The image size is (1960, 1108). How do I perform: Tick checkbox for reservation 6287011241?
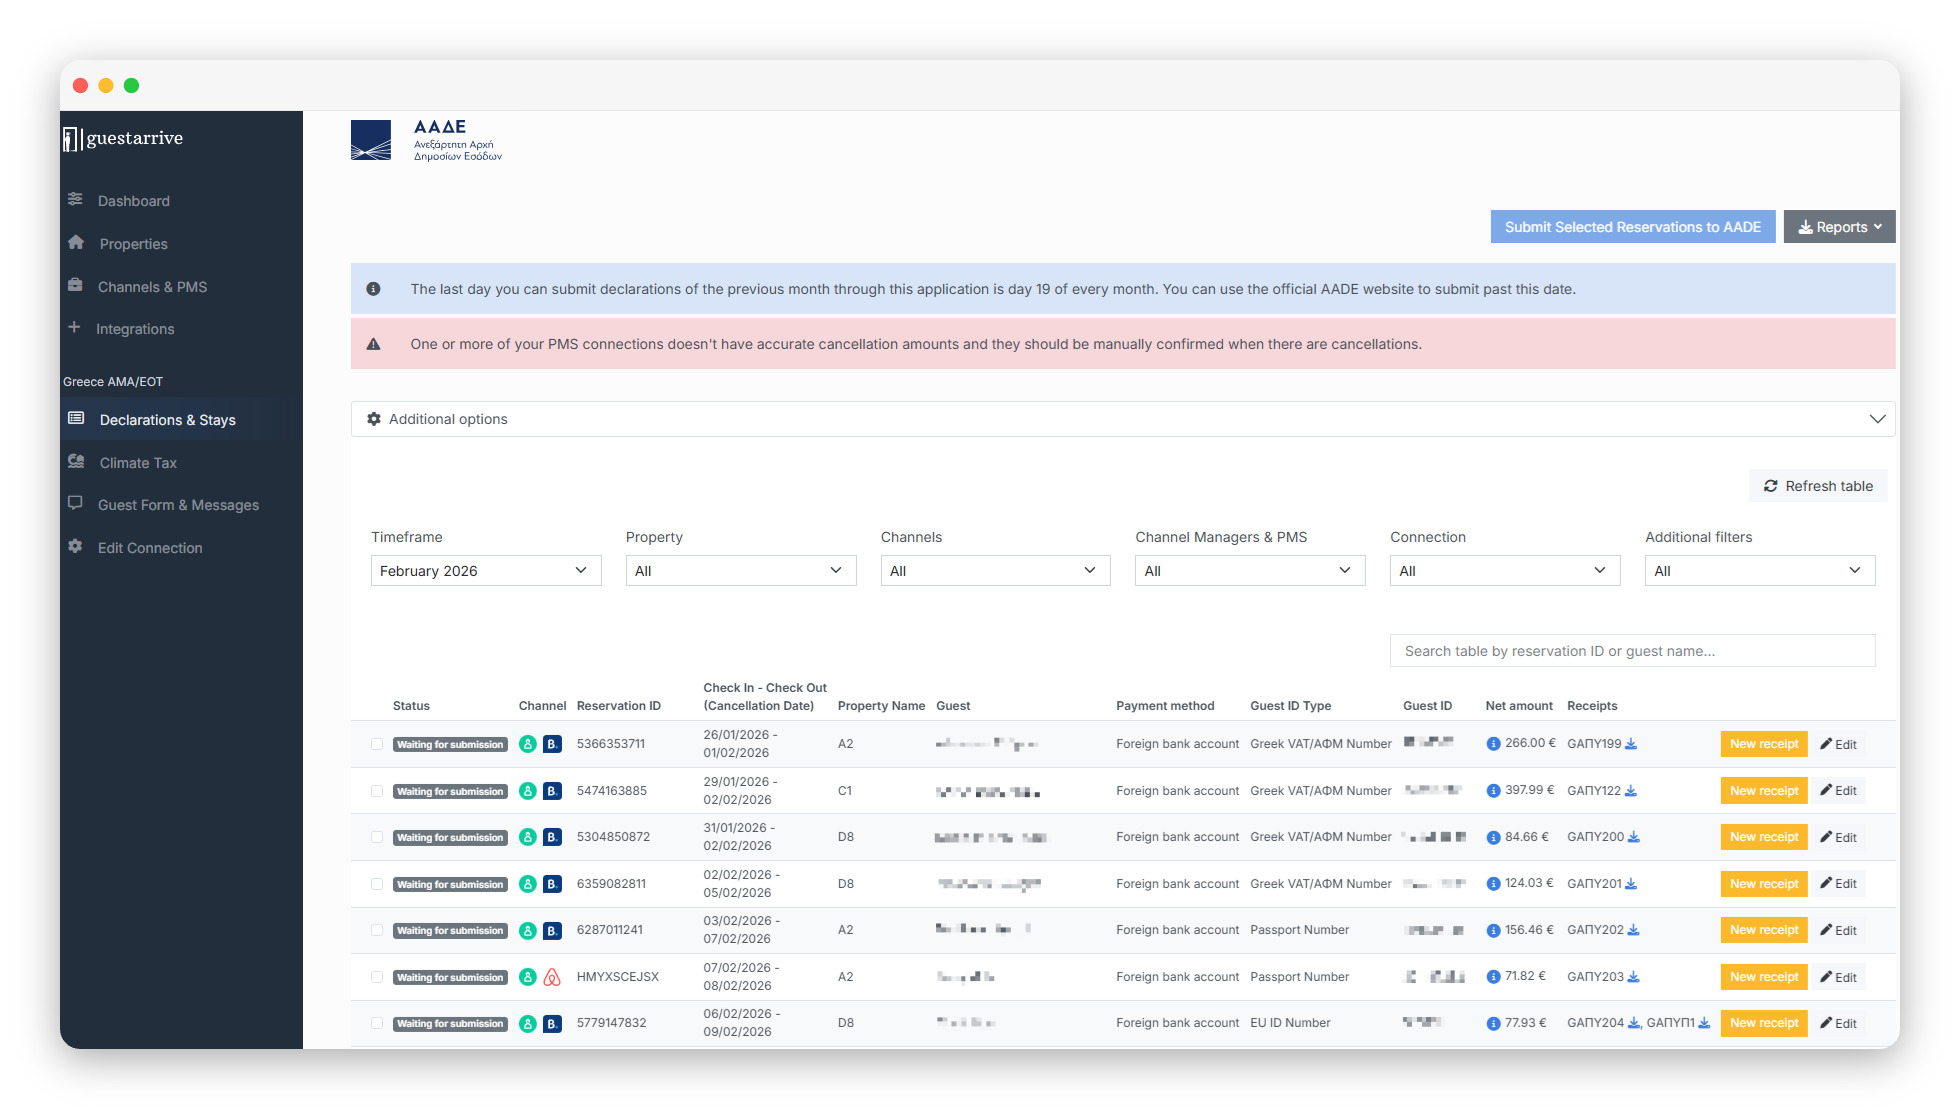coord(377,930)
